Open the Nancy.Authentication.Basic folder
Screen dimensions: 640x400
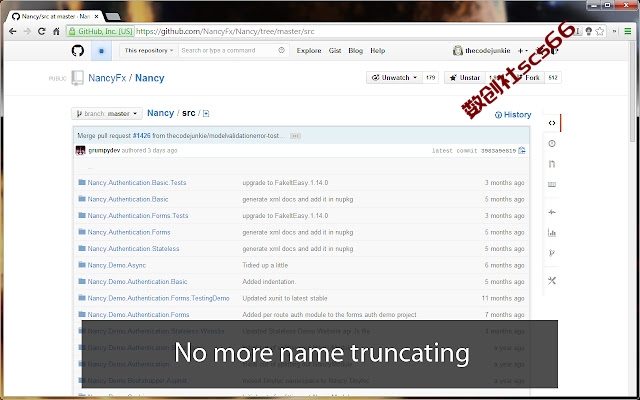click(128, 199)
